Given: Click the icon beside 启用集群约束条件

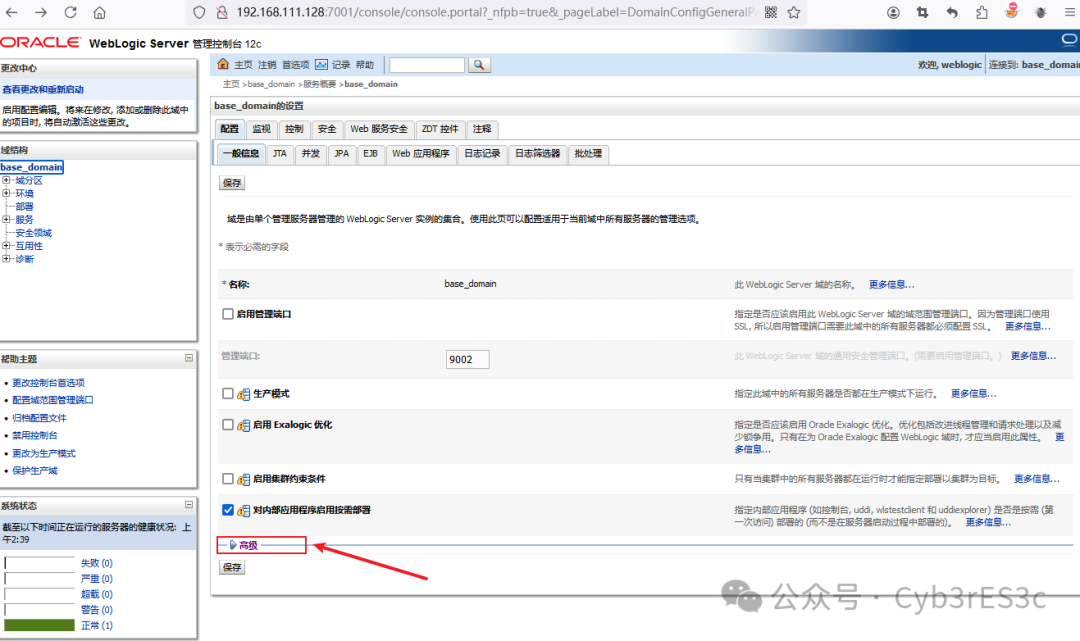Looking at the screenshot, I should pyautogui.click(x=243, y=479).
